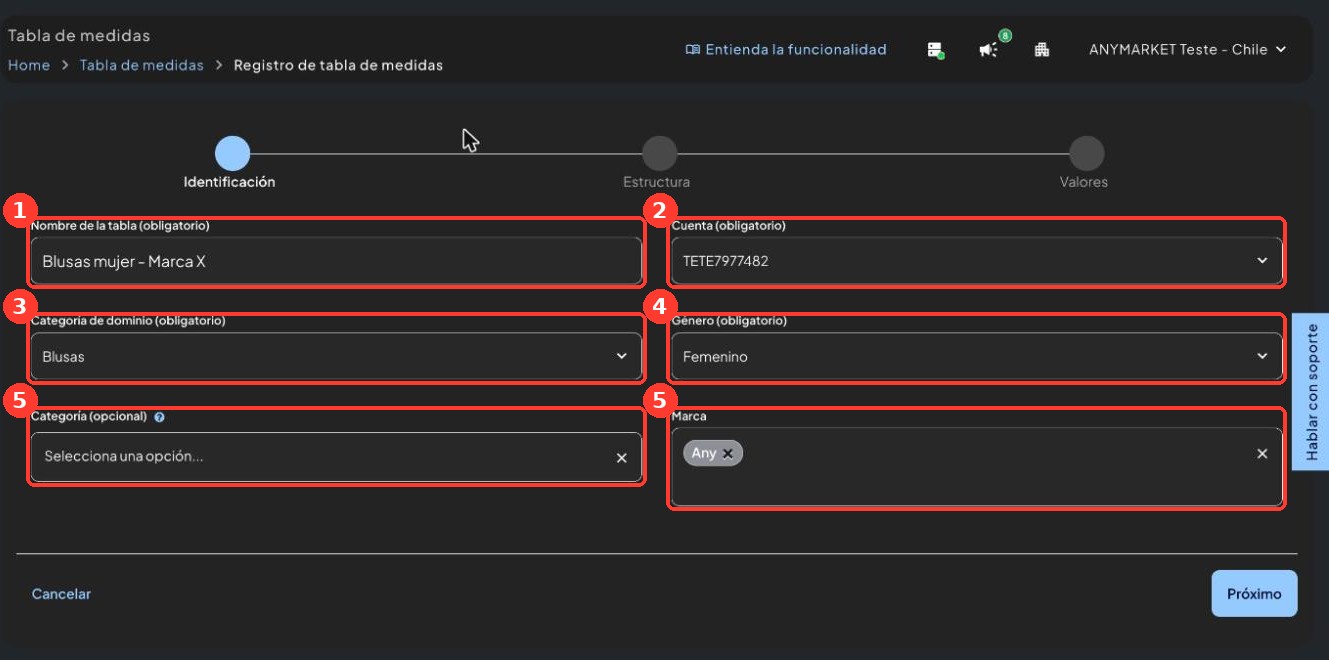
Task: Clear the Categoría (opcional) selection
Action: point(621,457)
